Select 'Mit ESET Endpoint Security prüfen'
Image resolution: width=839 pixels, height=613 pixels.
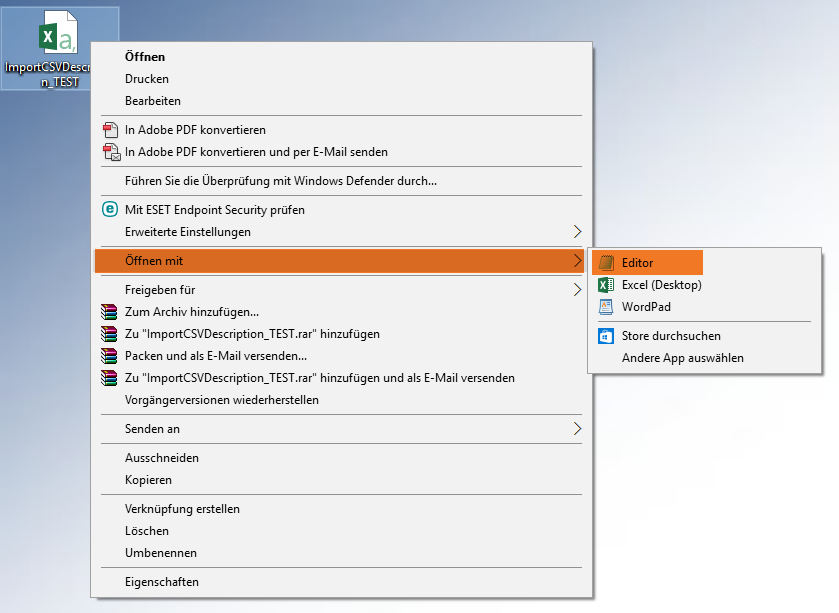pyautogui.click(x=342, y=210)
